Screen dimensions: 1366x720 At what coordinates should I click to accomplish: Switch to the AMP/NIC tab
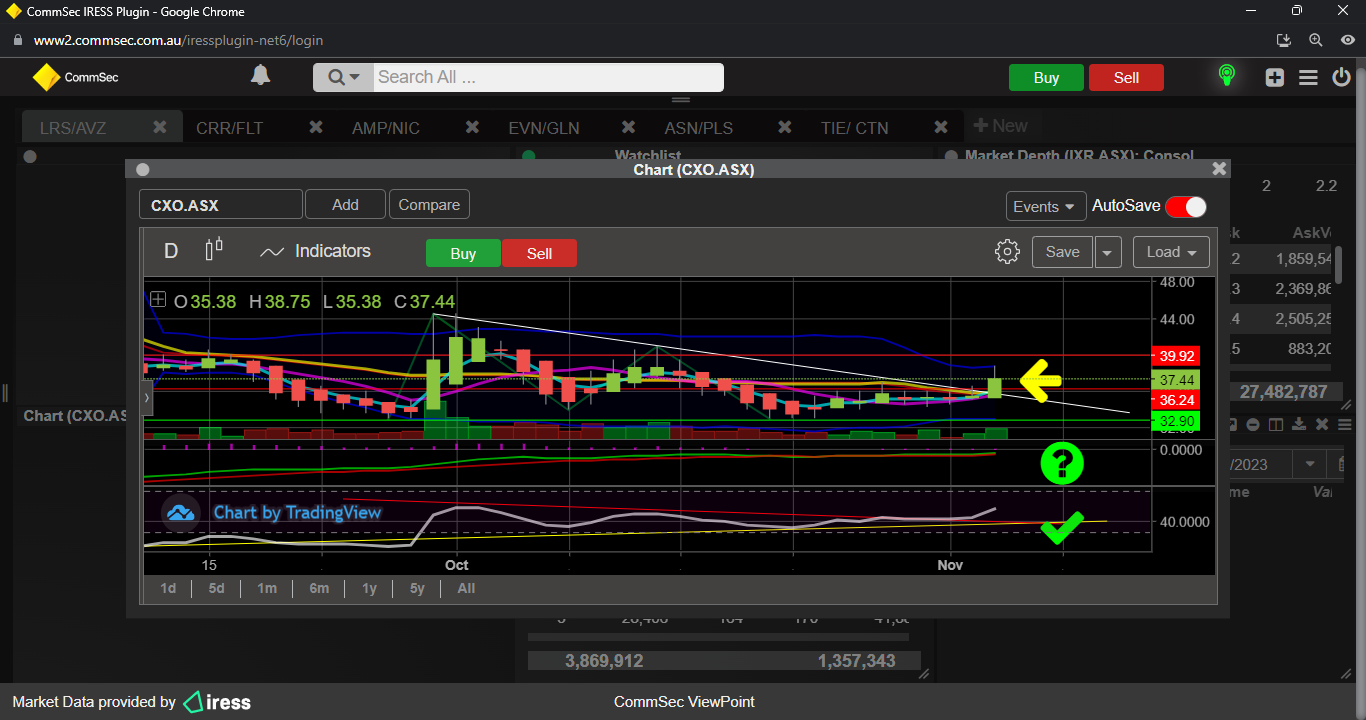coord(386,128)
